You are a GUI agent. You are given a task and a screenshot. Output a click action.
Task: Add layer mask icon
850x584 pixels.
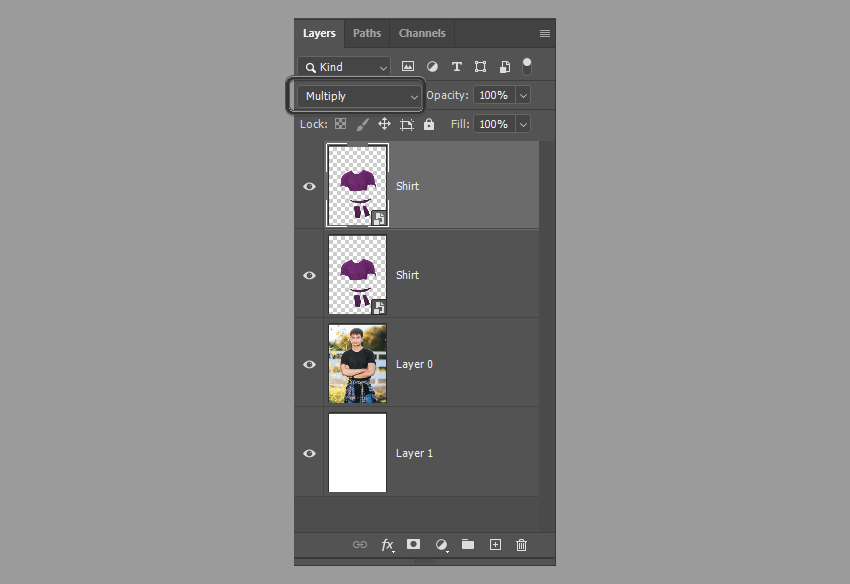tap(413, 544)
